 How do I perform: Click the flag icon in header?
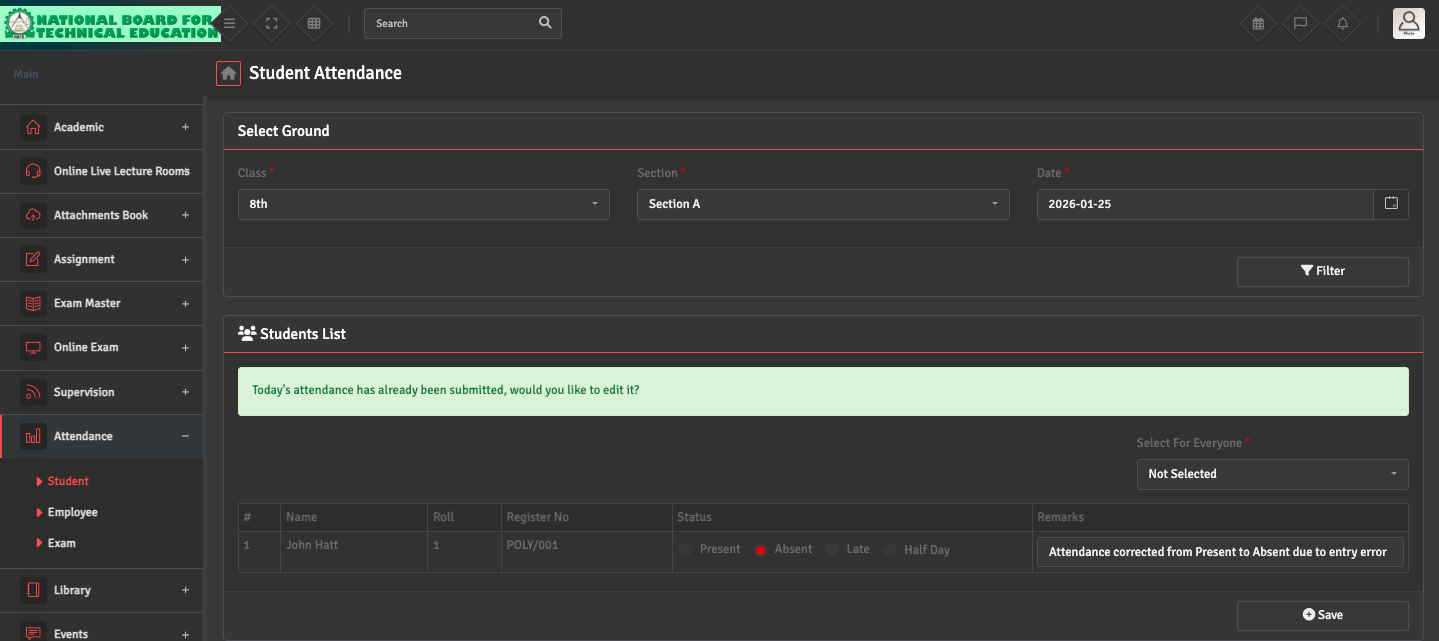pyautogui.click(x=1300, y=23)
